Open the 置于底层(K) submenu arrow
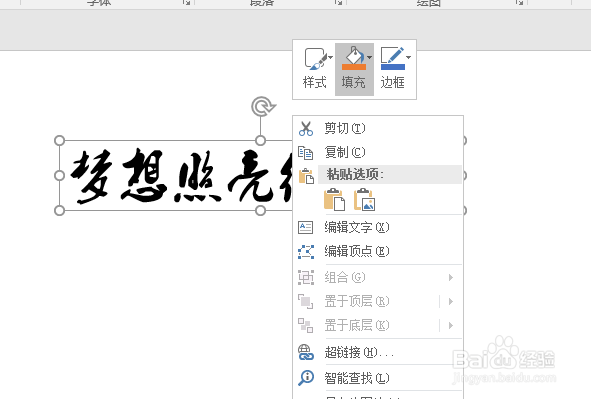This screenshot has height=399, width=591. click(451, 325)
